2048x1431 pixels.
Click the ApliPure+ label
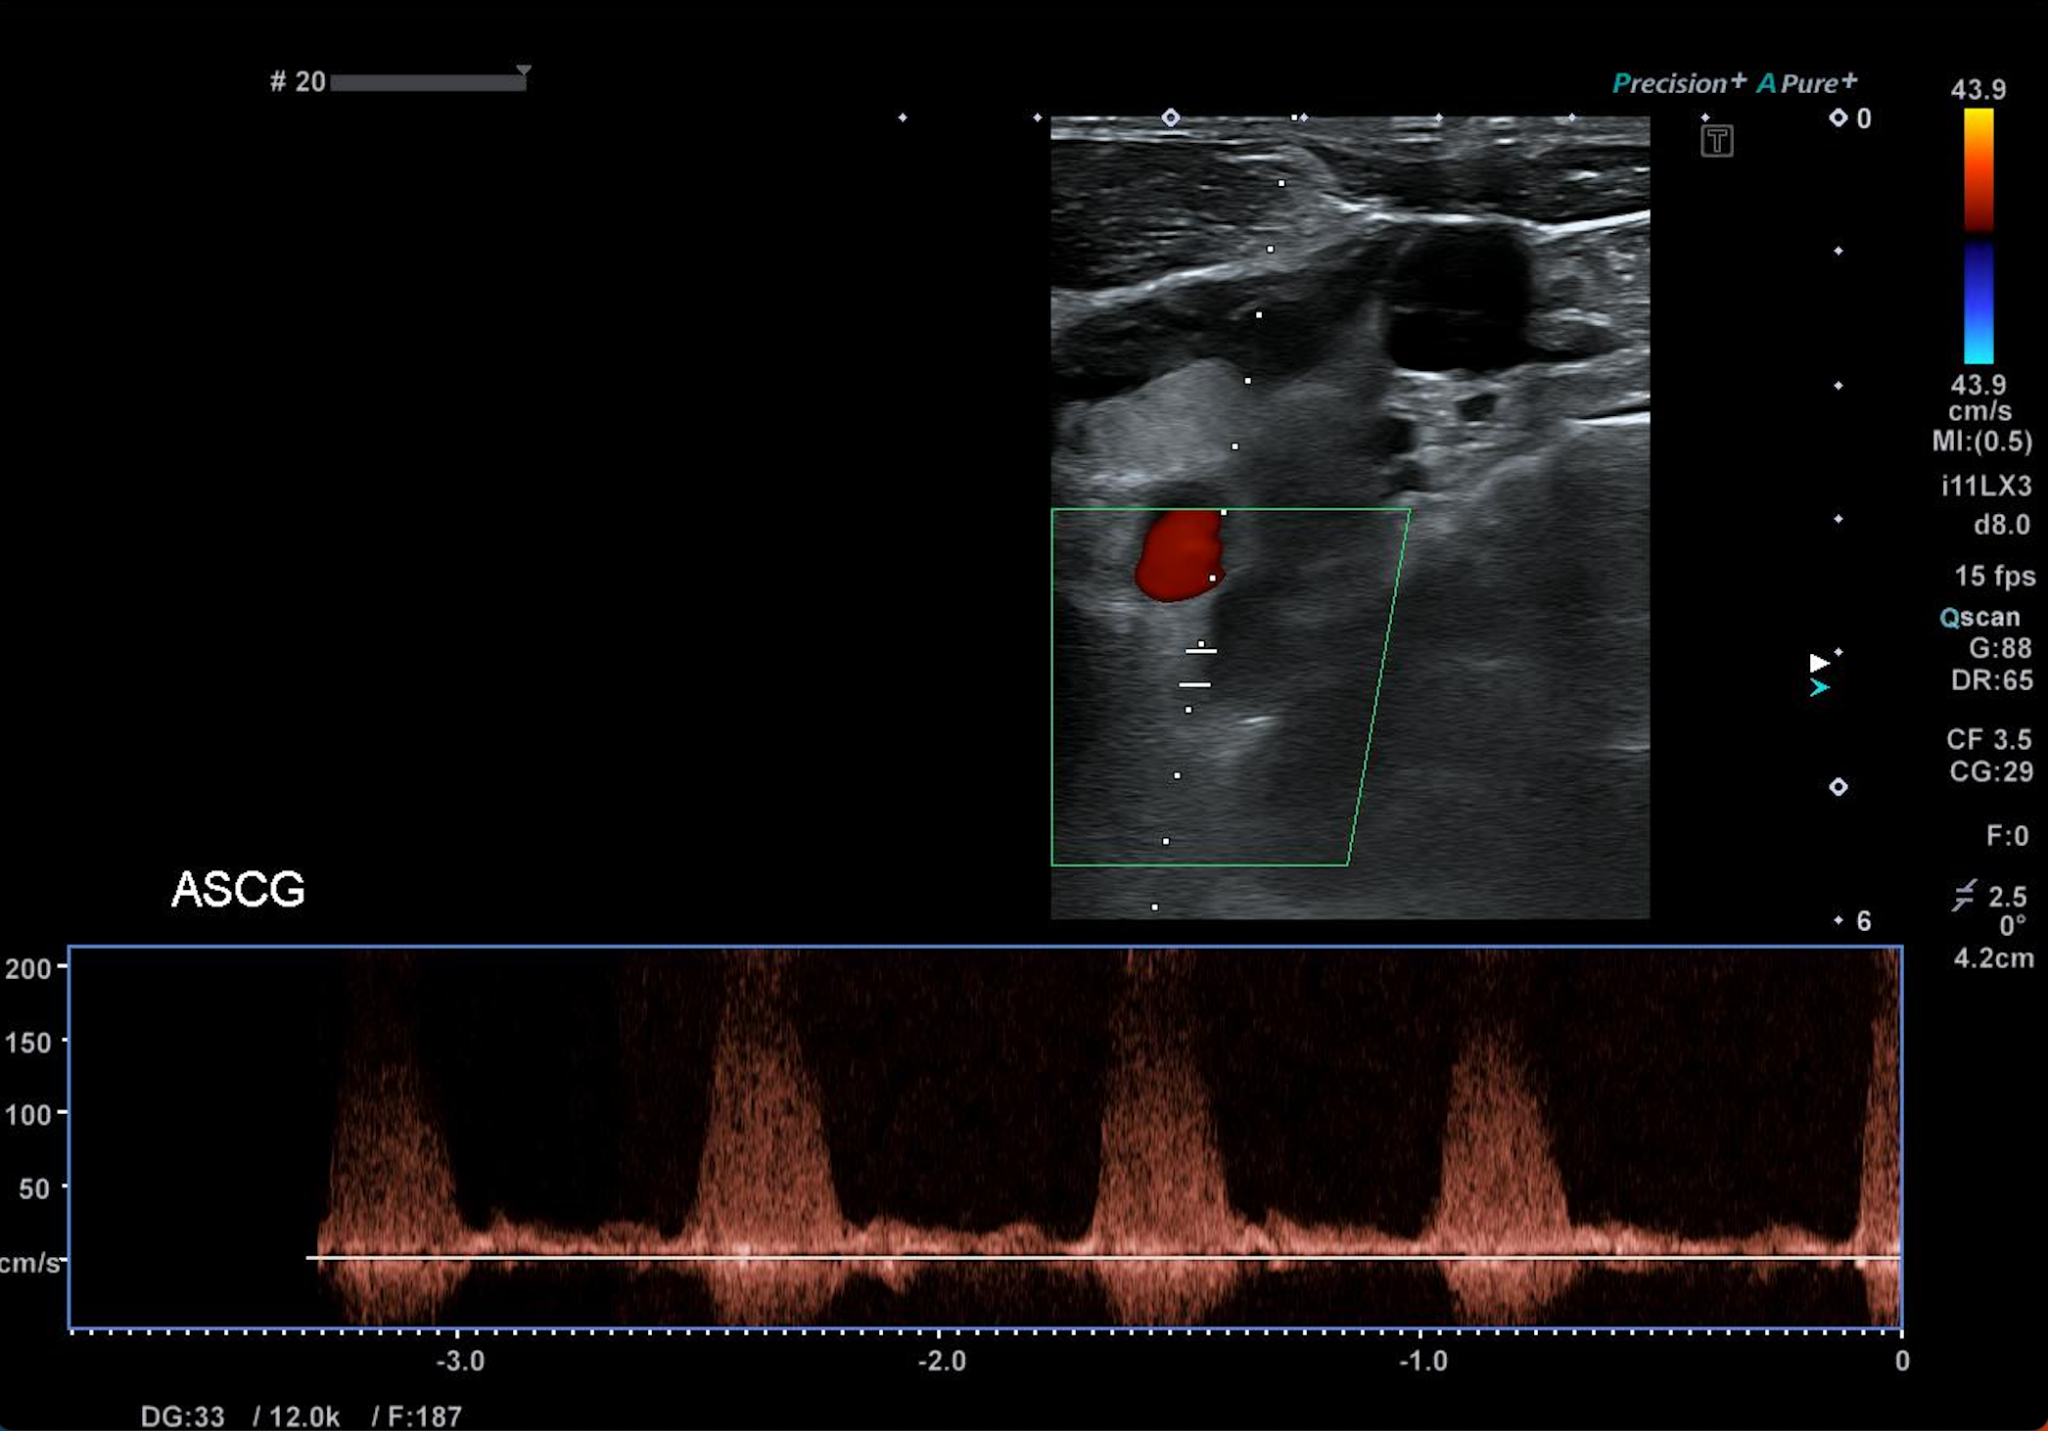point(1807,83)
